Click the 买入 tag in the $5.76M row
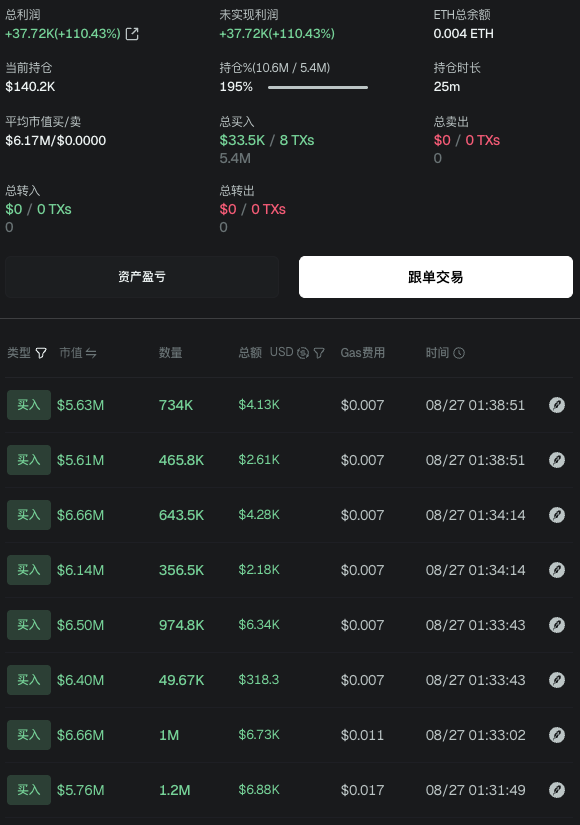This screenshot has width=580, height=825. pyautogui.click(x=29, y=790)
